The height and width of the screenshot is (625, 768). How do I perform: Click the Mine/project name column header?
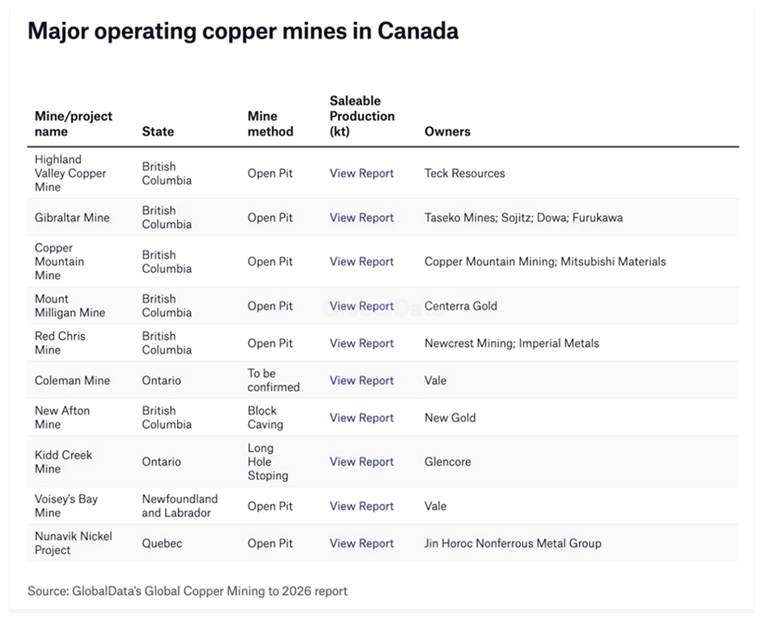point(73,123)
